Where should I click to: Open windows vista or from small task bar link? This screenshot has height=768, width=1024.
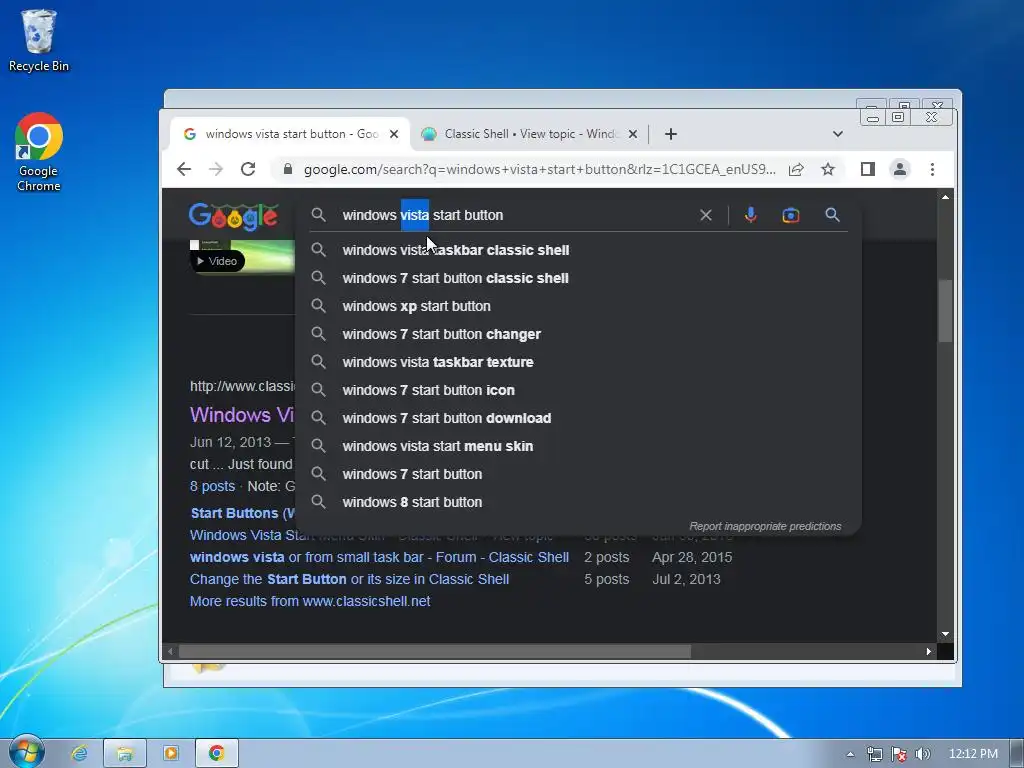tap(379, 558)
